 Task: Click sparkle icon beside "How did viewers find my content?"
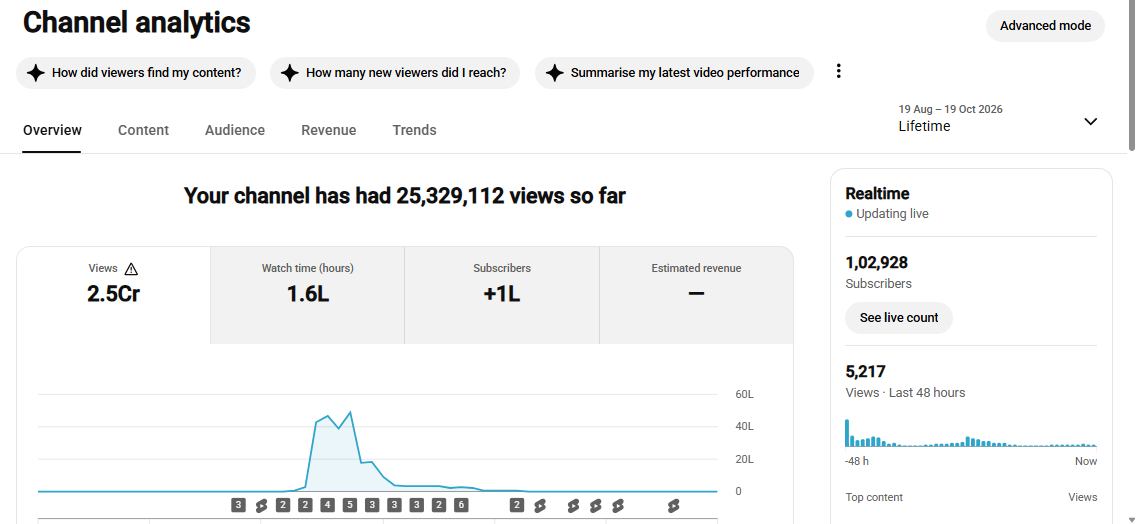35,72
